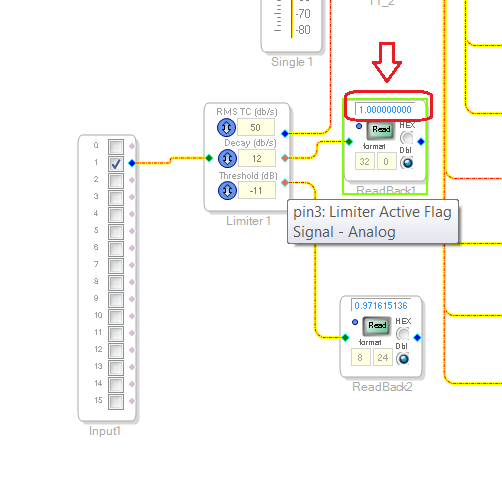Click Input1 channel 15 output pin

(x=132, y=401)
